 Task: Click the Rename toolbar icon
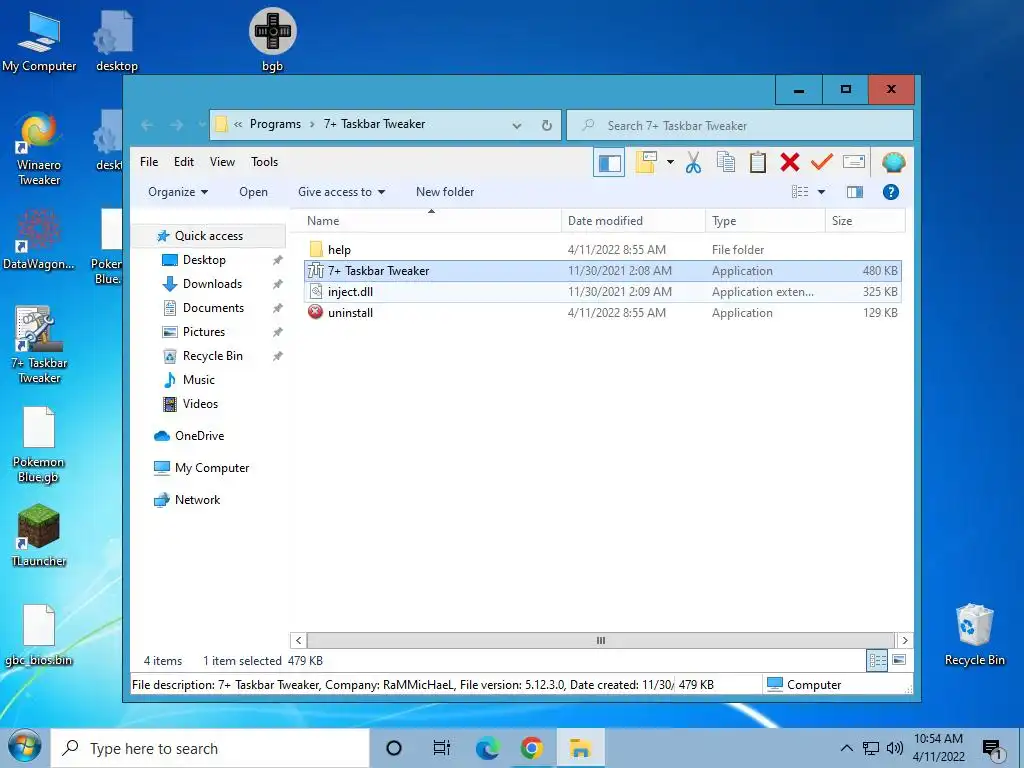tap(854, 161)
